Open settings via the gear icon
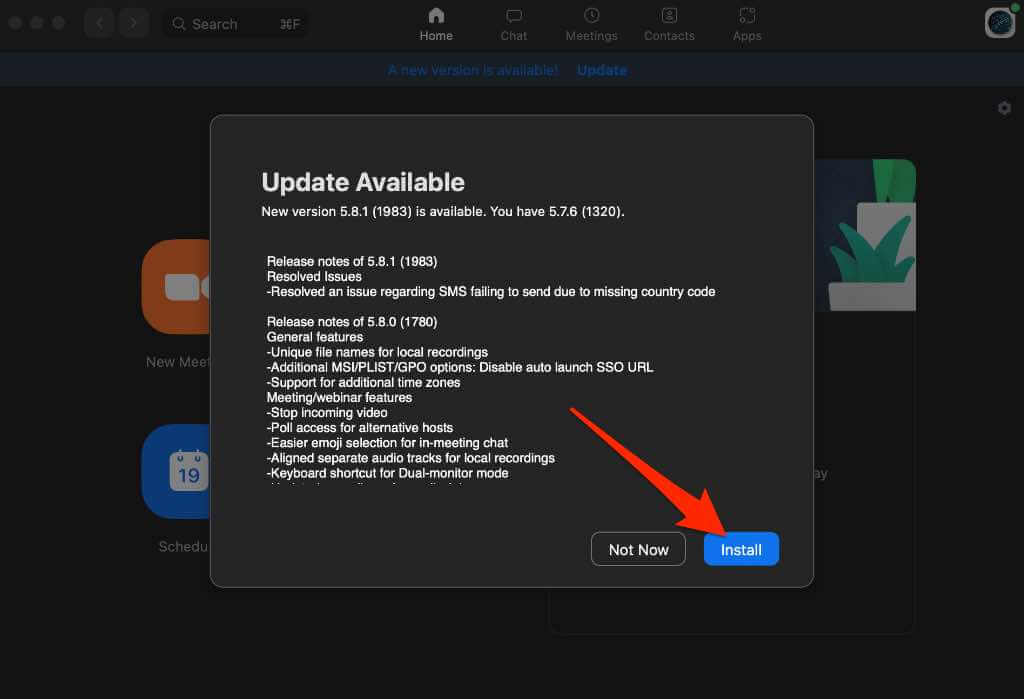The height and width of the screenshot is (699, 1024). (x=1004, y=108)
